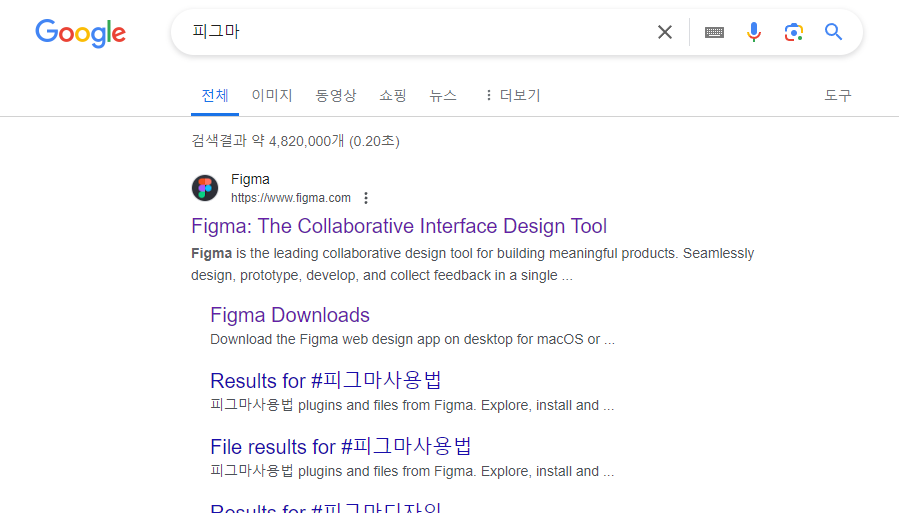The width and height of the screenshot is (899, 513).
Task: Switch to the 동영상 tab
Action: (336, 95)
